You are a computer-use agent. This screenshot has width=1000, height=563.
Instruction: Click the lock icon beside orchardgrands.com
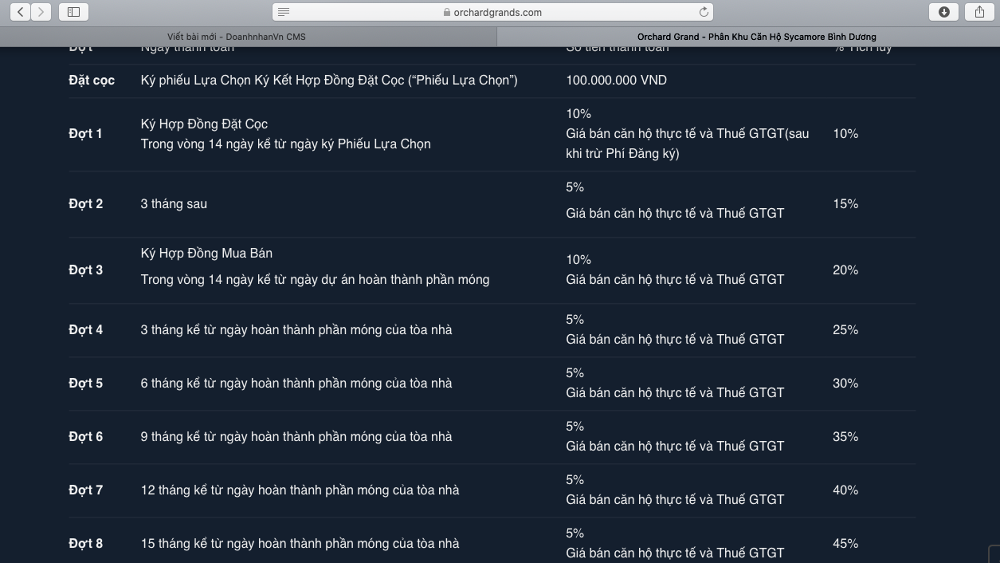pyautogui.click(x=447, y=13)
